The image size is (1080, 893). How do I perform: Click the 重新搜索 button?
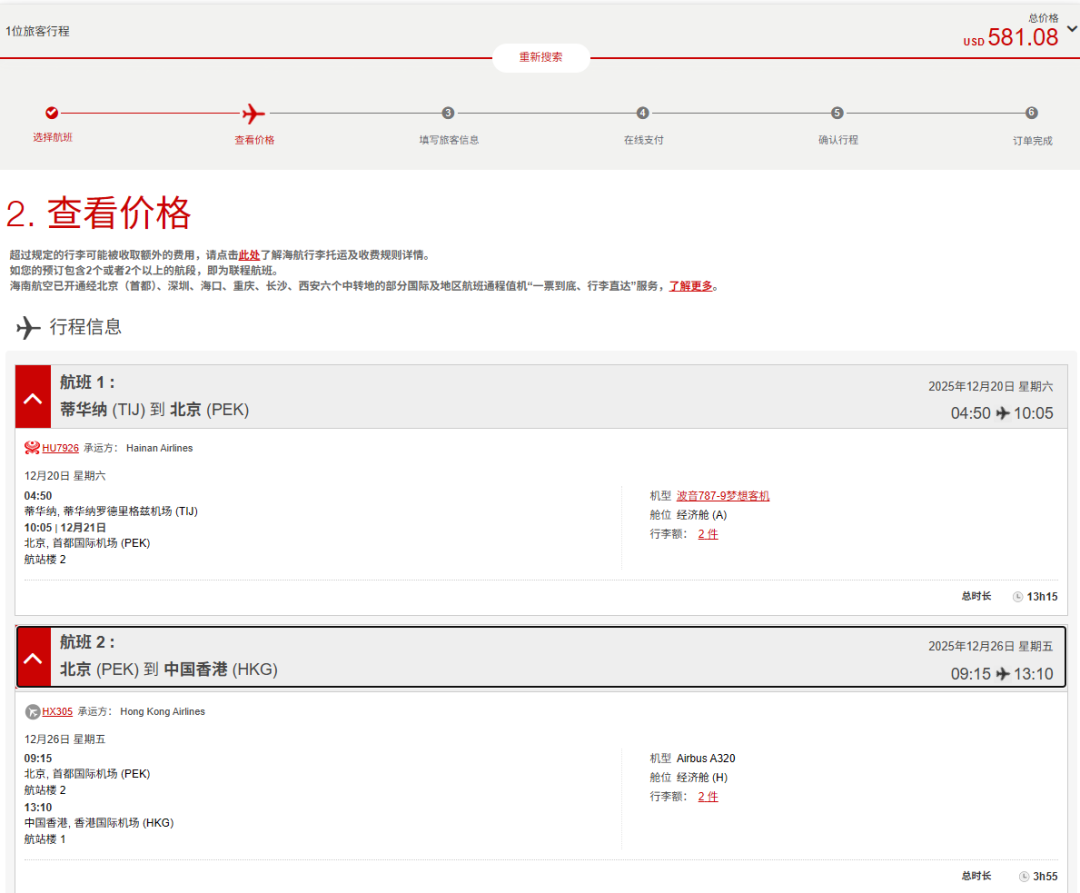pyautogui.click(x=540, y=57)
